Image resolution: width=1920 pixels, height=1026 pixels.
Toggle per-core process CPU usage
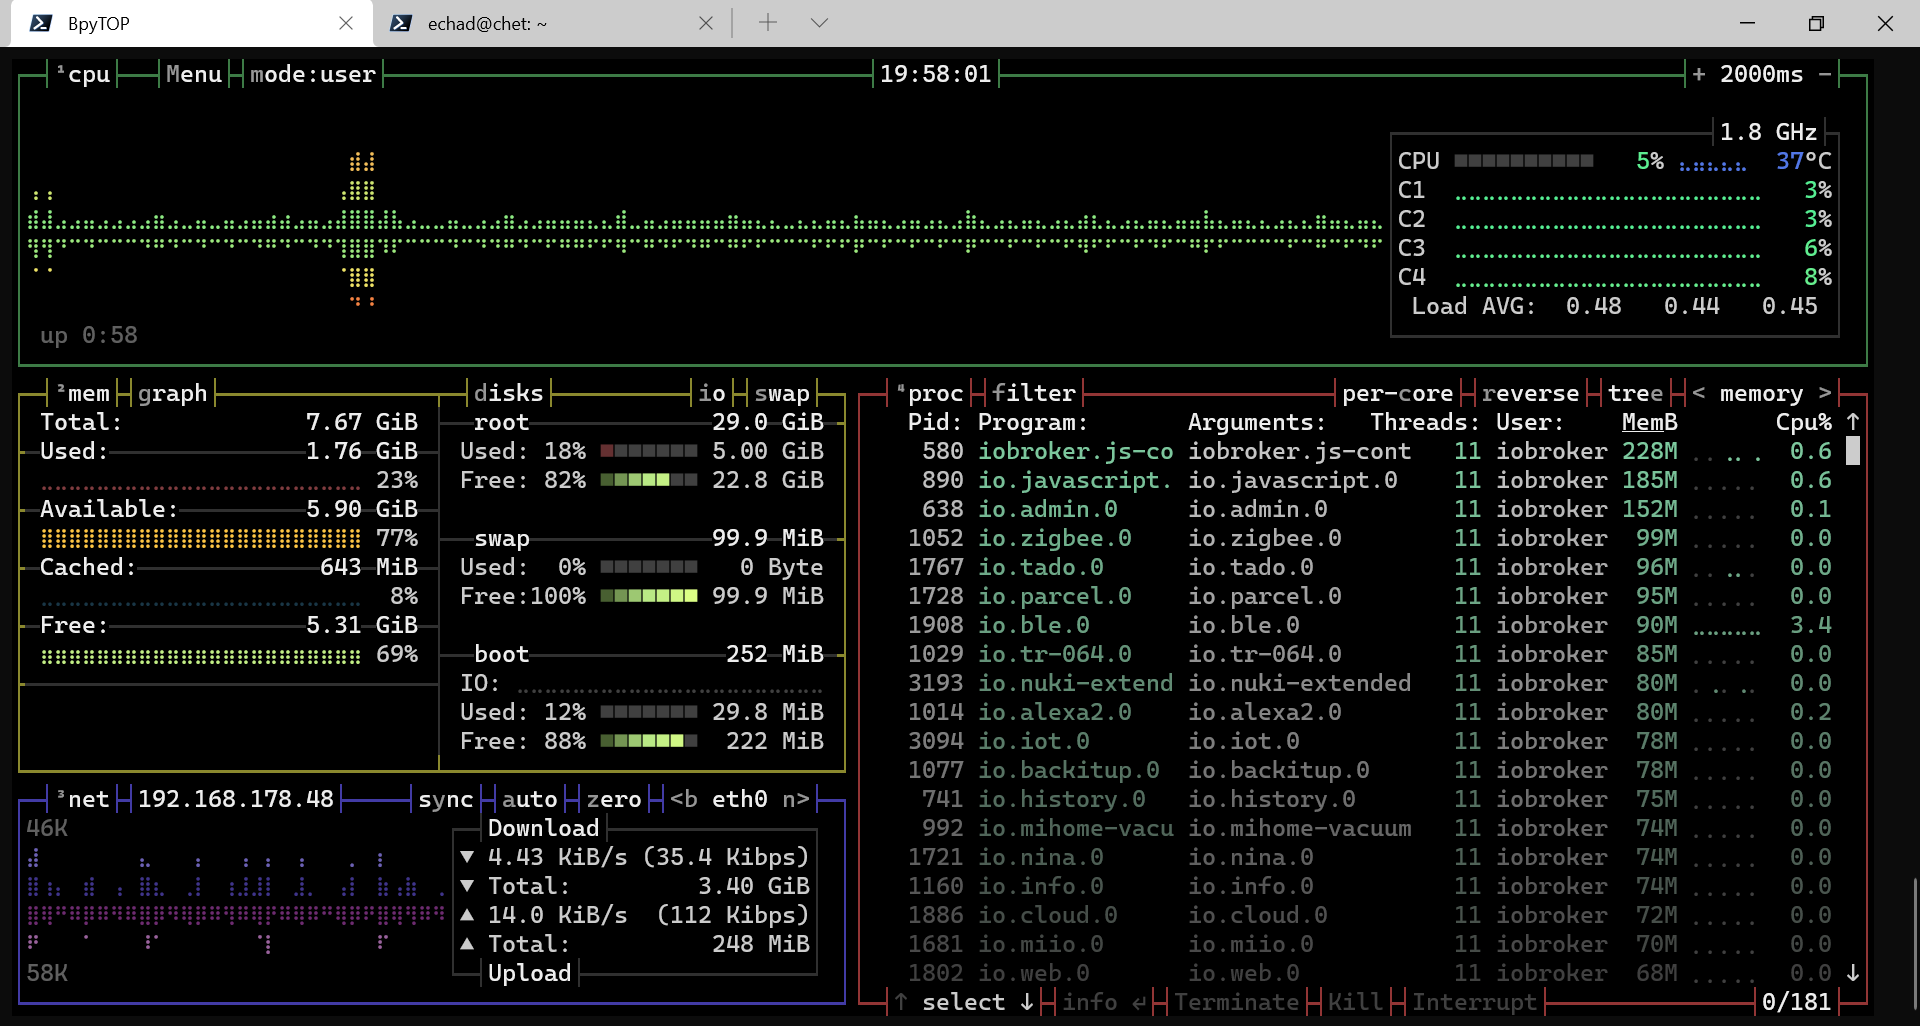pyautogui.click(x=1398, y=393)
